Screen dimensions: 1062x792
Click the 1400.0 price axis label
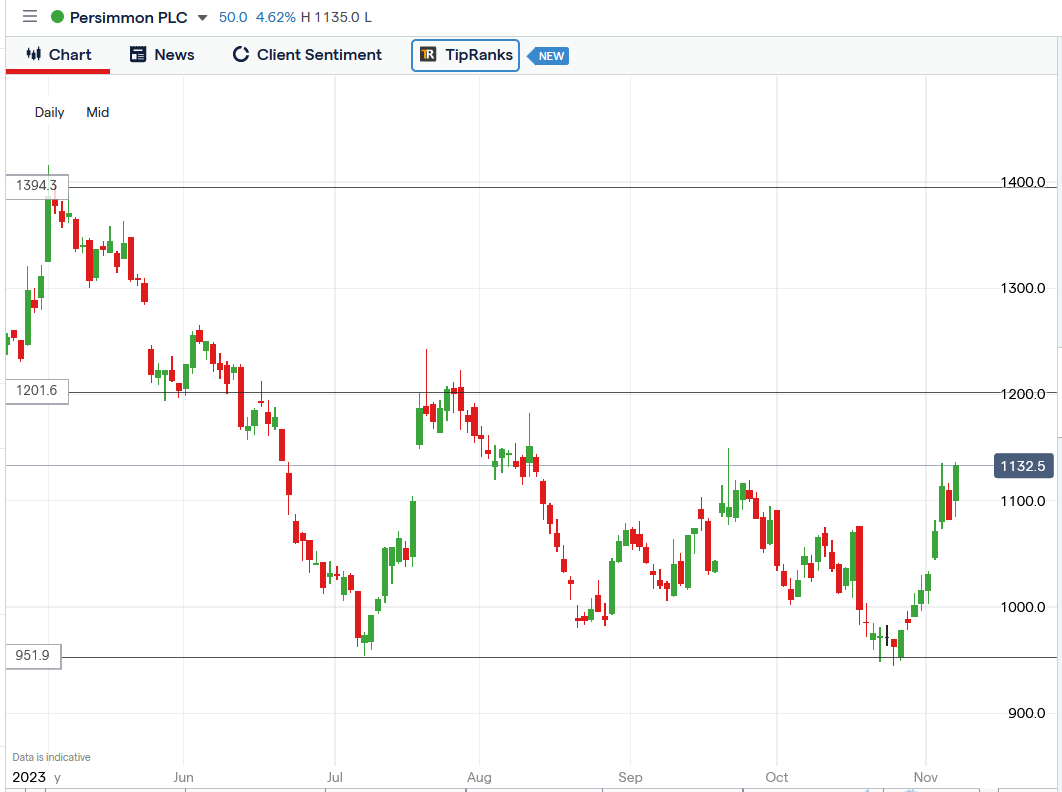[1023, 182]
